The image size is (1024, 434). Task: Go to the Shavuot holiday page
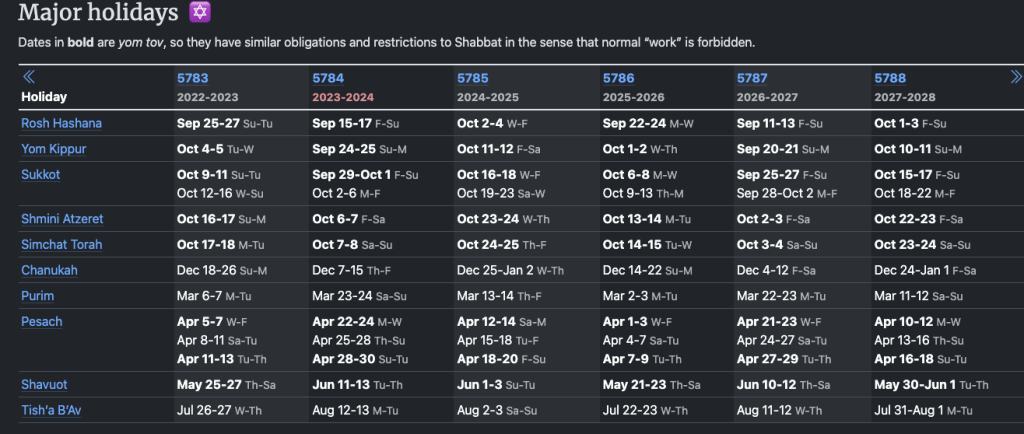(x=44, y=384)
